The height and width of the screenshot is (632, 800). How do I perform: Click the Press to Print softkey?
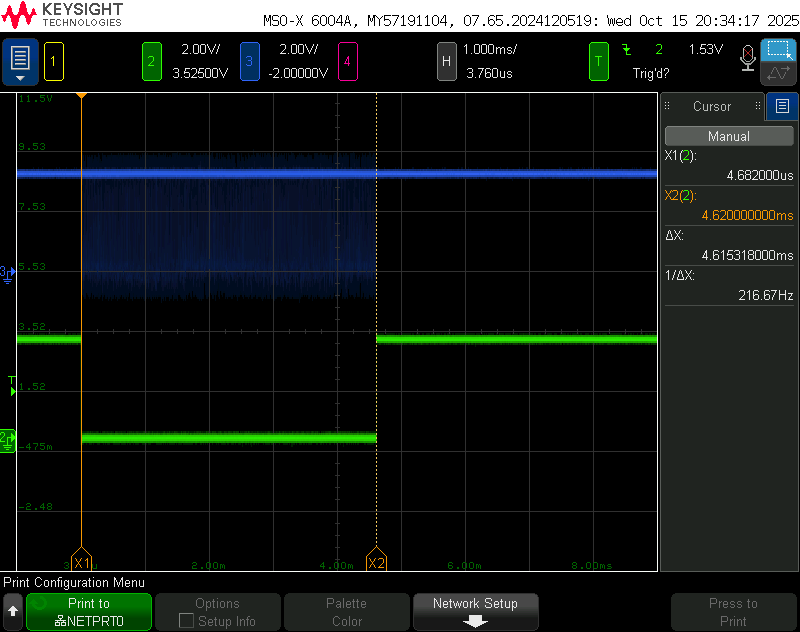[733, 612]
